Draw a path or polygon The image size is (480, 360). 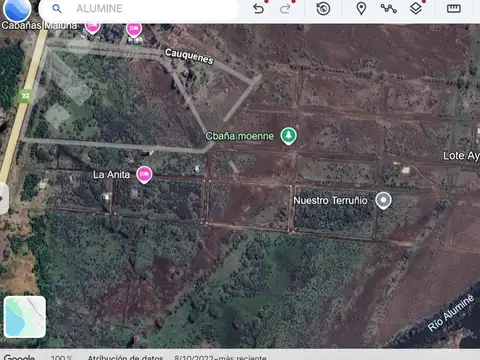389,9
